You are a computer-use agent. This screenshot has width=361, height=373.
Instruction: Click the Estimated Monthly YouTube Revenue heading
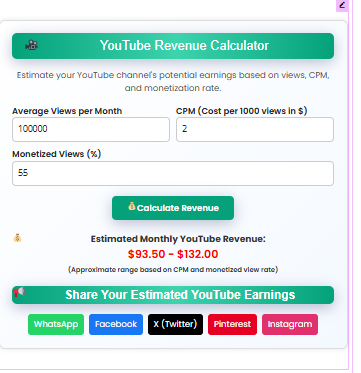pos(178,239)
